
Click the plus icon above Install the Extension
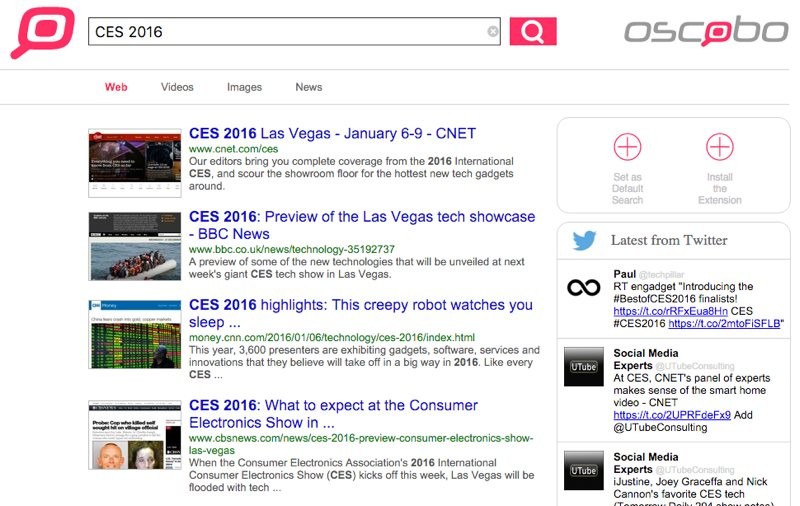[719, 148]
